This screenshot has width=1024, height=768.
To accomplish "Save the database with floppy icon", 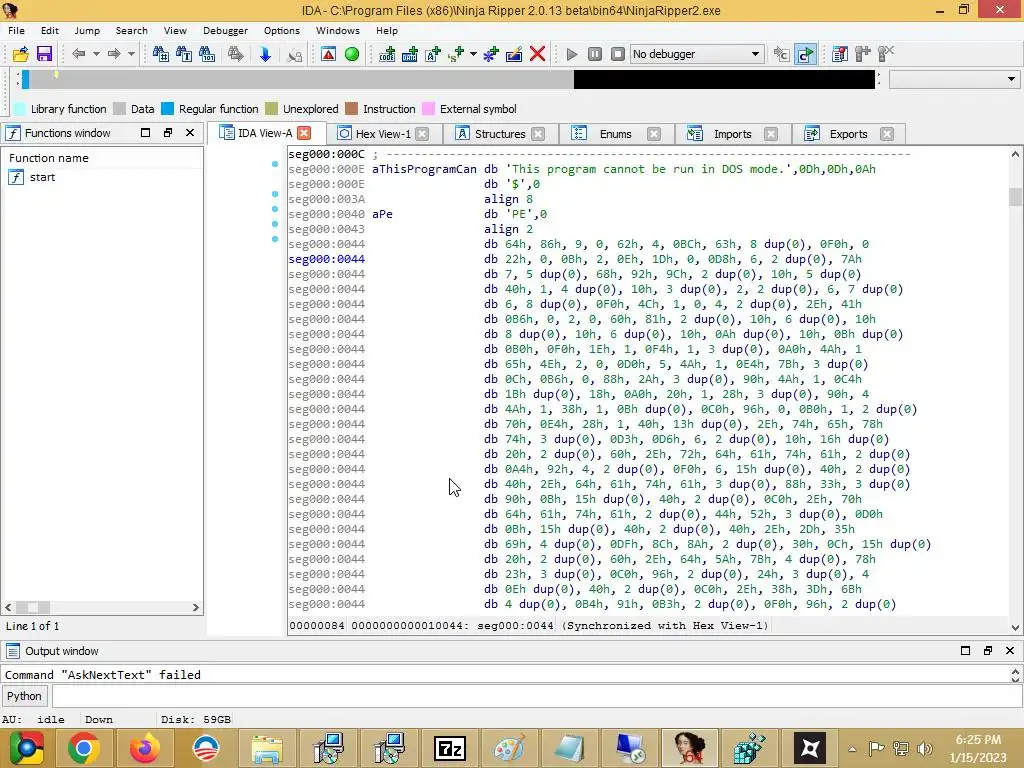I will [x=44, y=54].
